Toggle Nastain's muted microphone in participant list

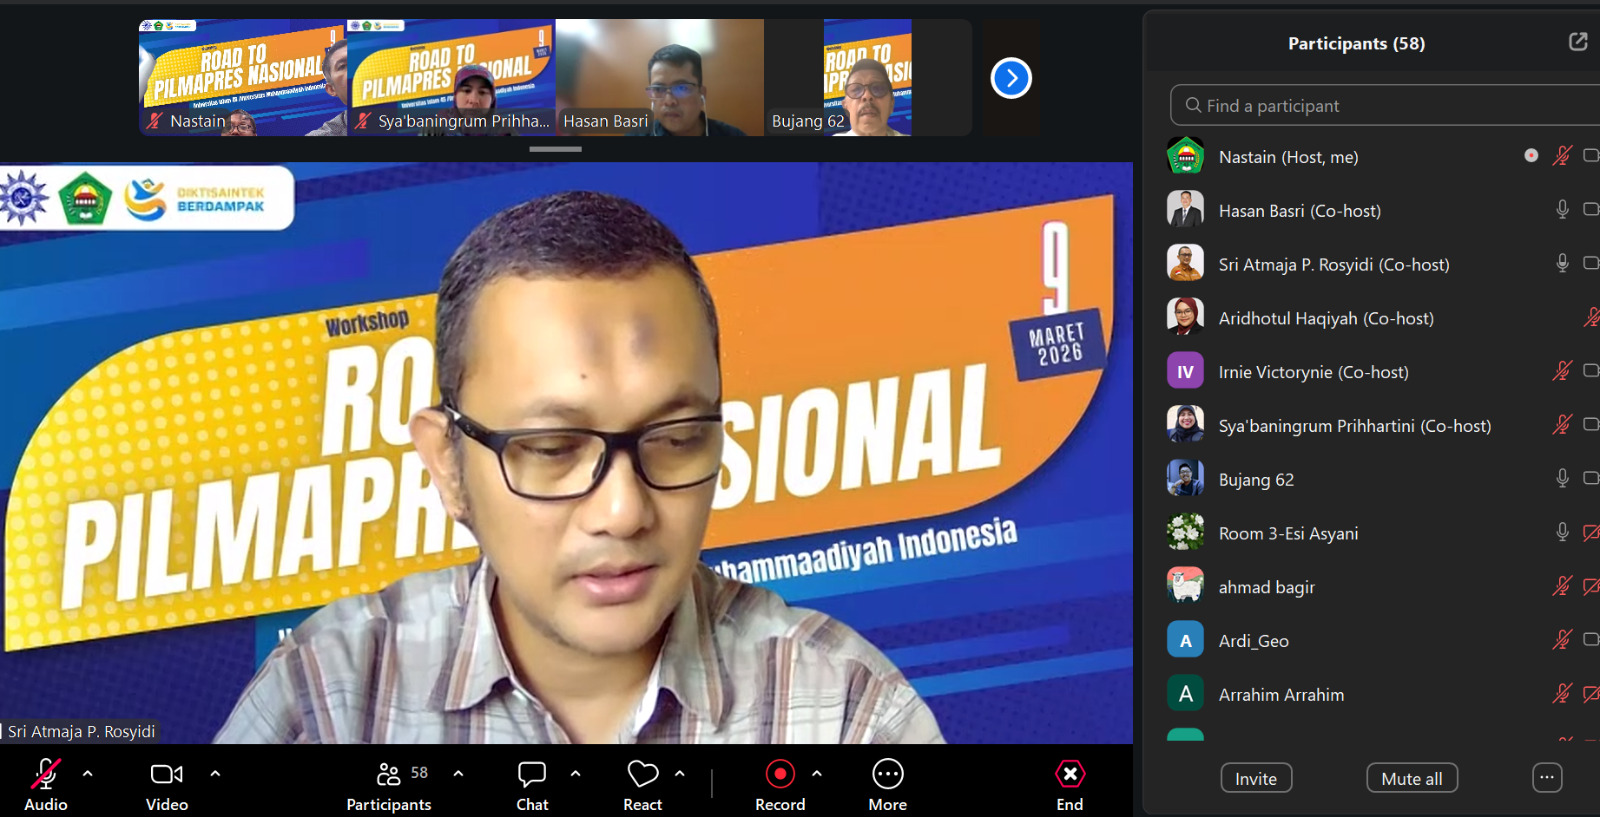point(1562,156)
